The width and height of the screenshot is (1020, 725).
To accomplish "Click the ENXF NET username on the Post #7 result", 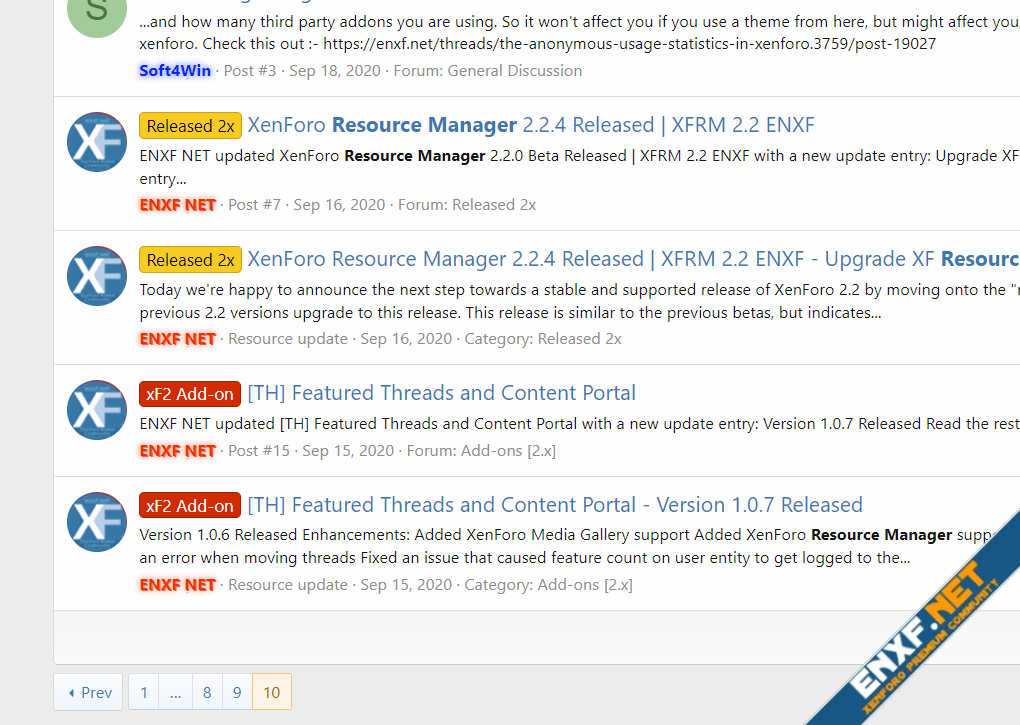I will click(x=178, y=205).
